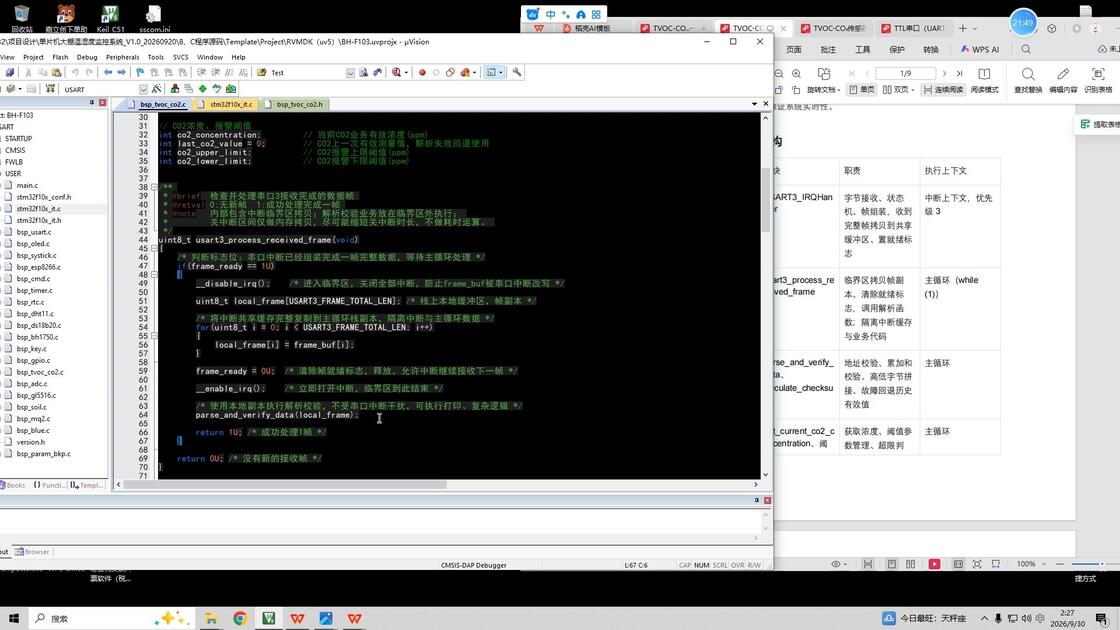Click the Edit Content pencil in WPS
1120x630 pixels.
click(1063, 81)
